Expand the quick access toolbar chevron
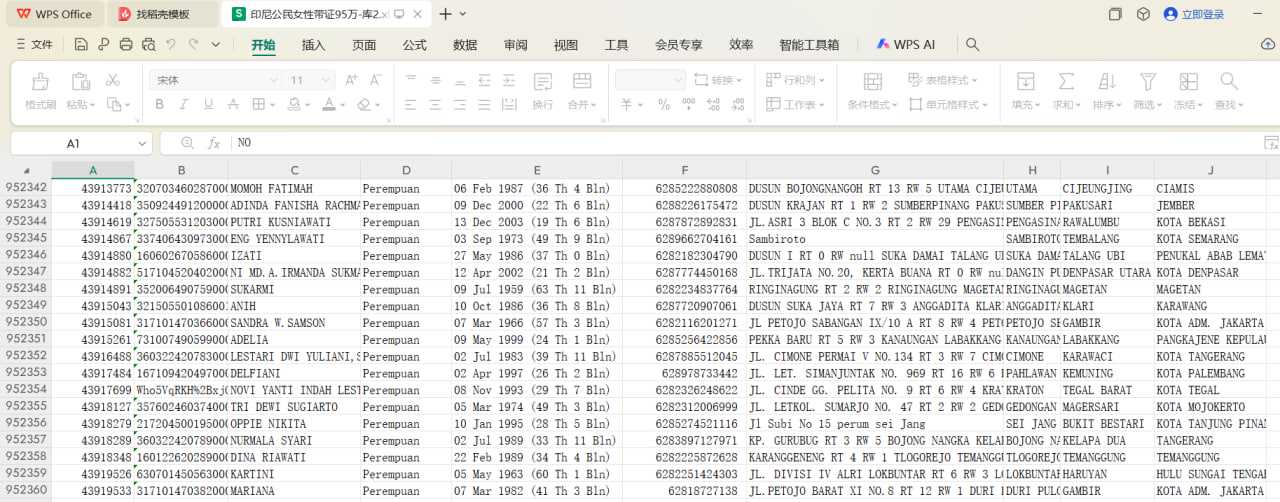This screenshot has width=1280, height=502. [x=217, y=45]
